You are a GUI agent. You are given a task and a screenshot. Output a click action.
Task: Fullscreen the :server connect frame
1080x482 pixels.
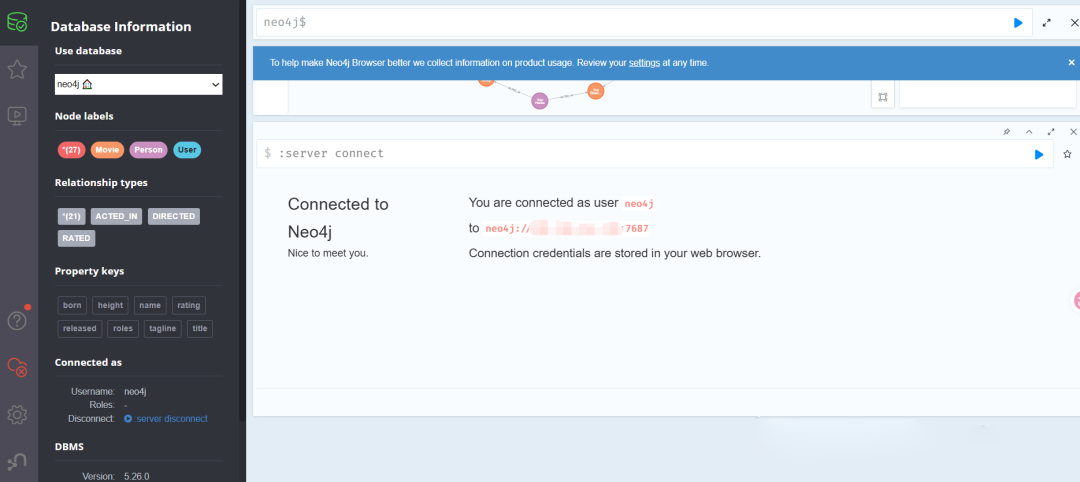(x=1051, y=132)
